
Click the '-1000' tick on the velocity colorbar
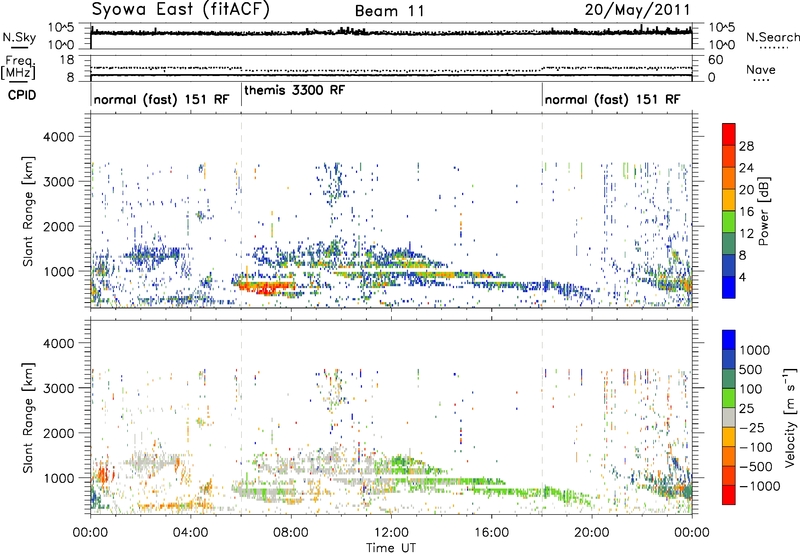759,486
